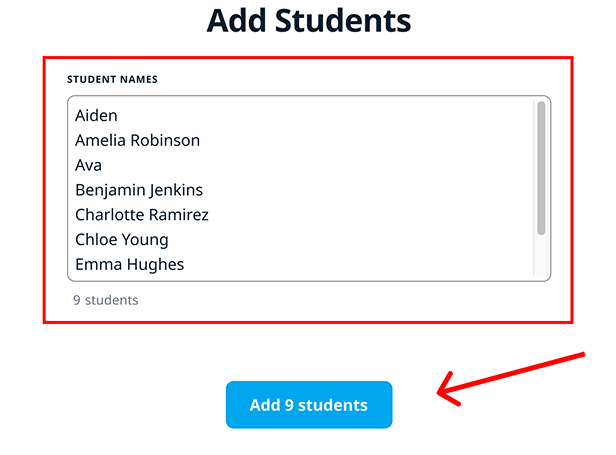
Task: Click the surname Ramirez in the names box
Action: pos(178,215)
